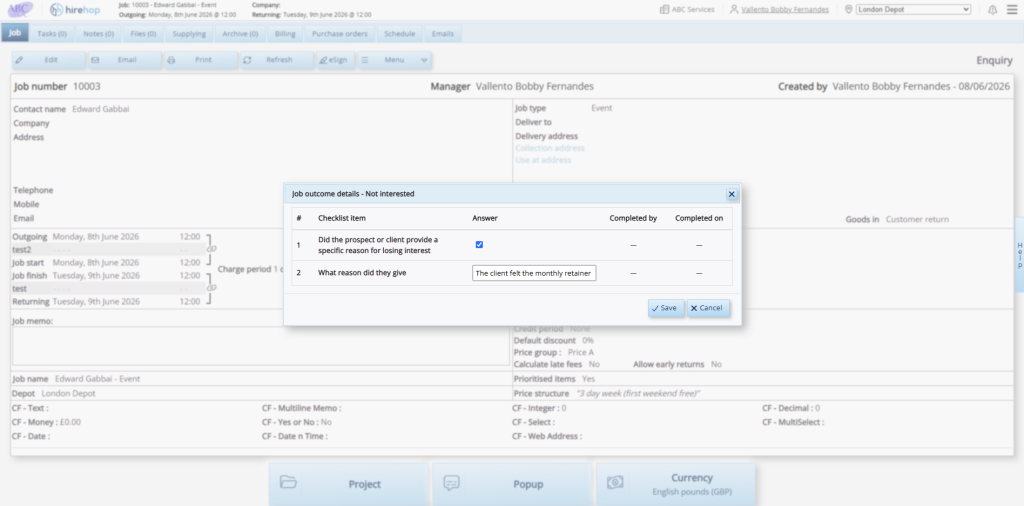Click the 'Checklist item' column header
Viewport: 1024px width, 506px height.
coord(342,218)
